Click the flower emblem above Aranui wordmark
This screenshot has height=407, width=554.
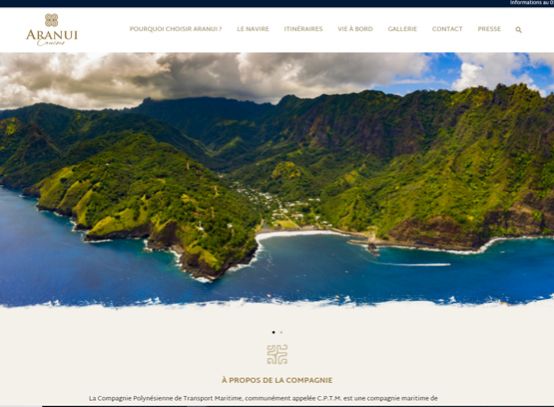point(52,20)
